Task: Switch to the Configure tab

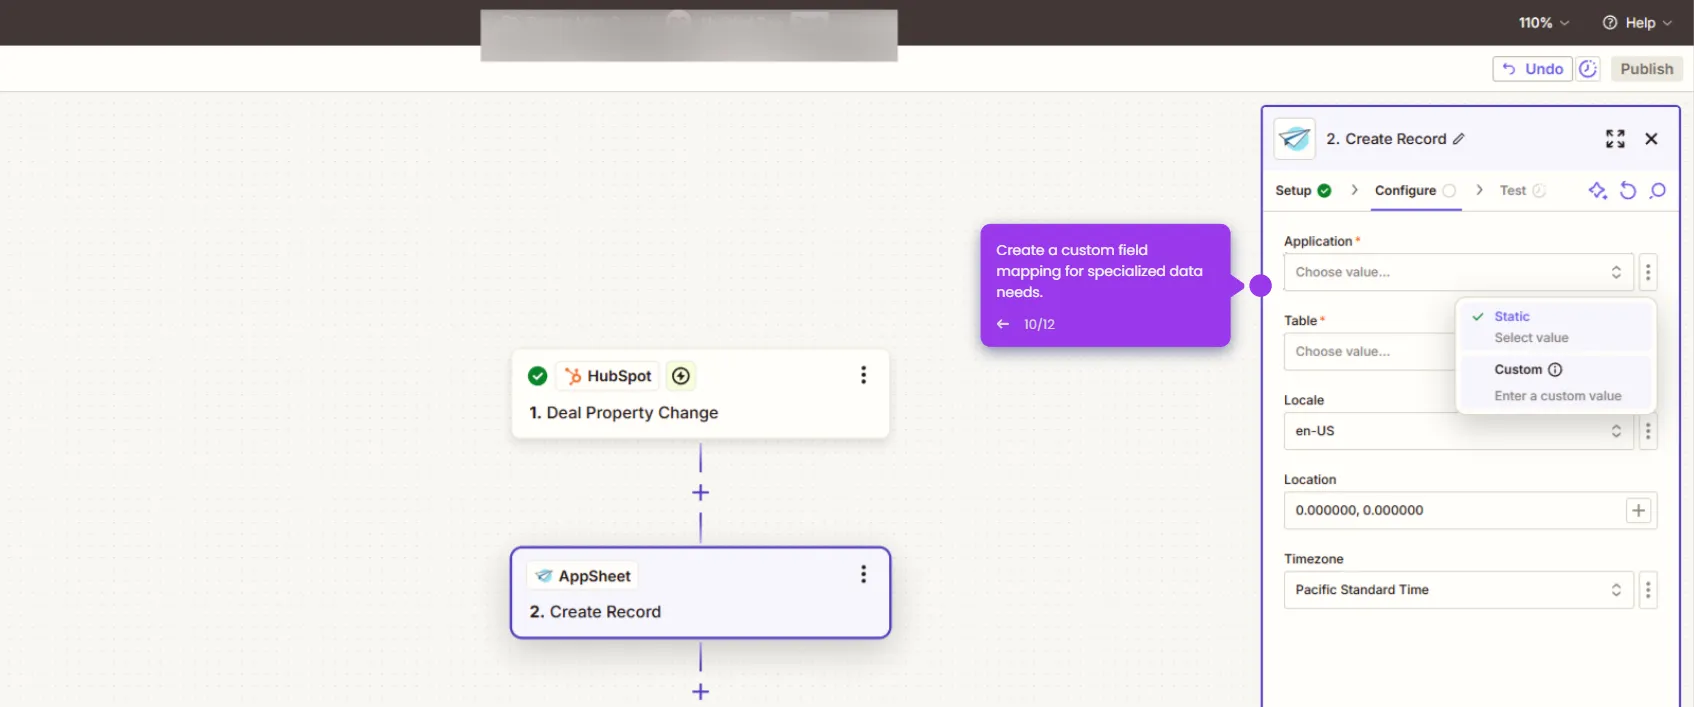Action: coord(1415,190)
